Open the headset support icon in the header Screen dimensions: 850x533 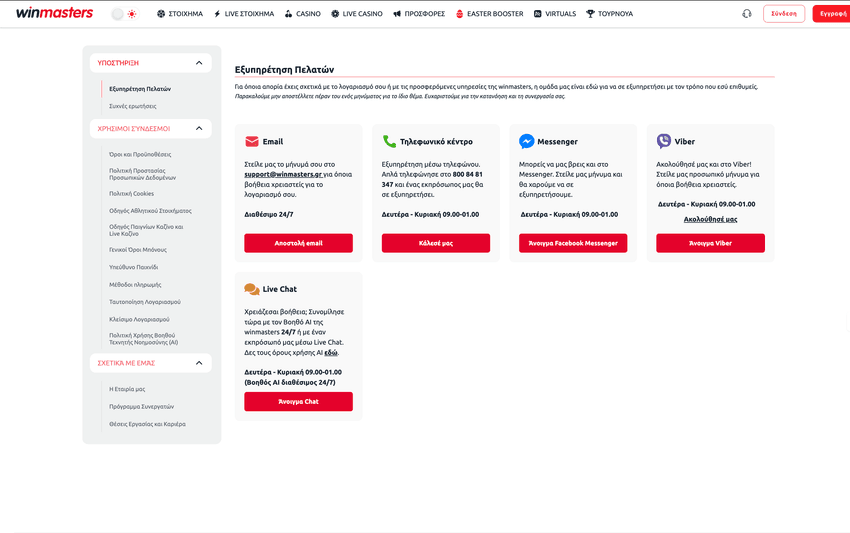pos(746,14)
